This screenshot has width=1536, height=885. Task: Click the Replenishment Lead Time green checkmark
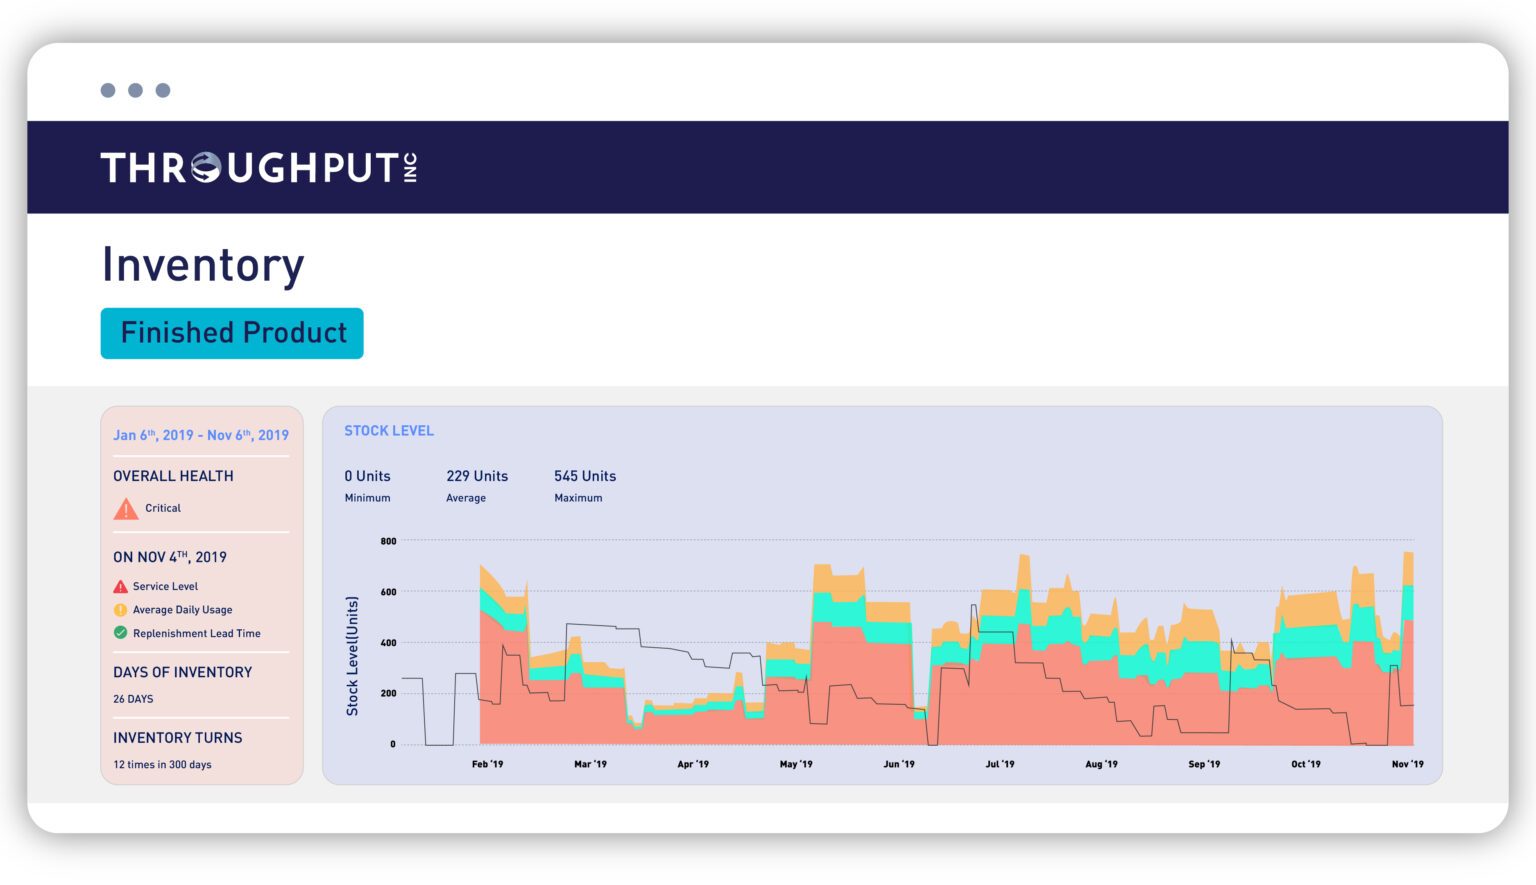pyautogui.click(x=120, y=633)
